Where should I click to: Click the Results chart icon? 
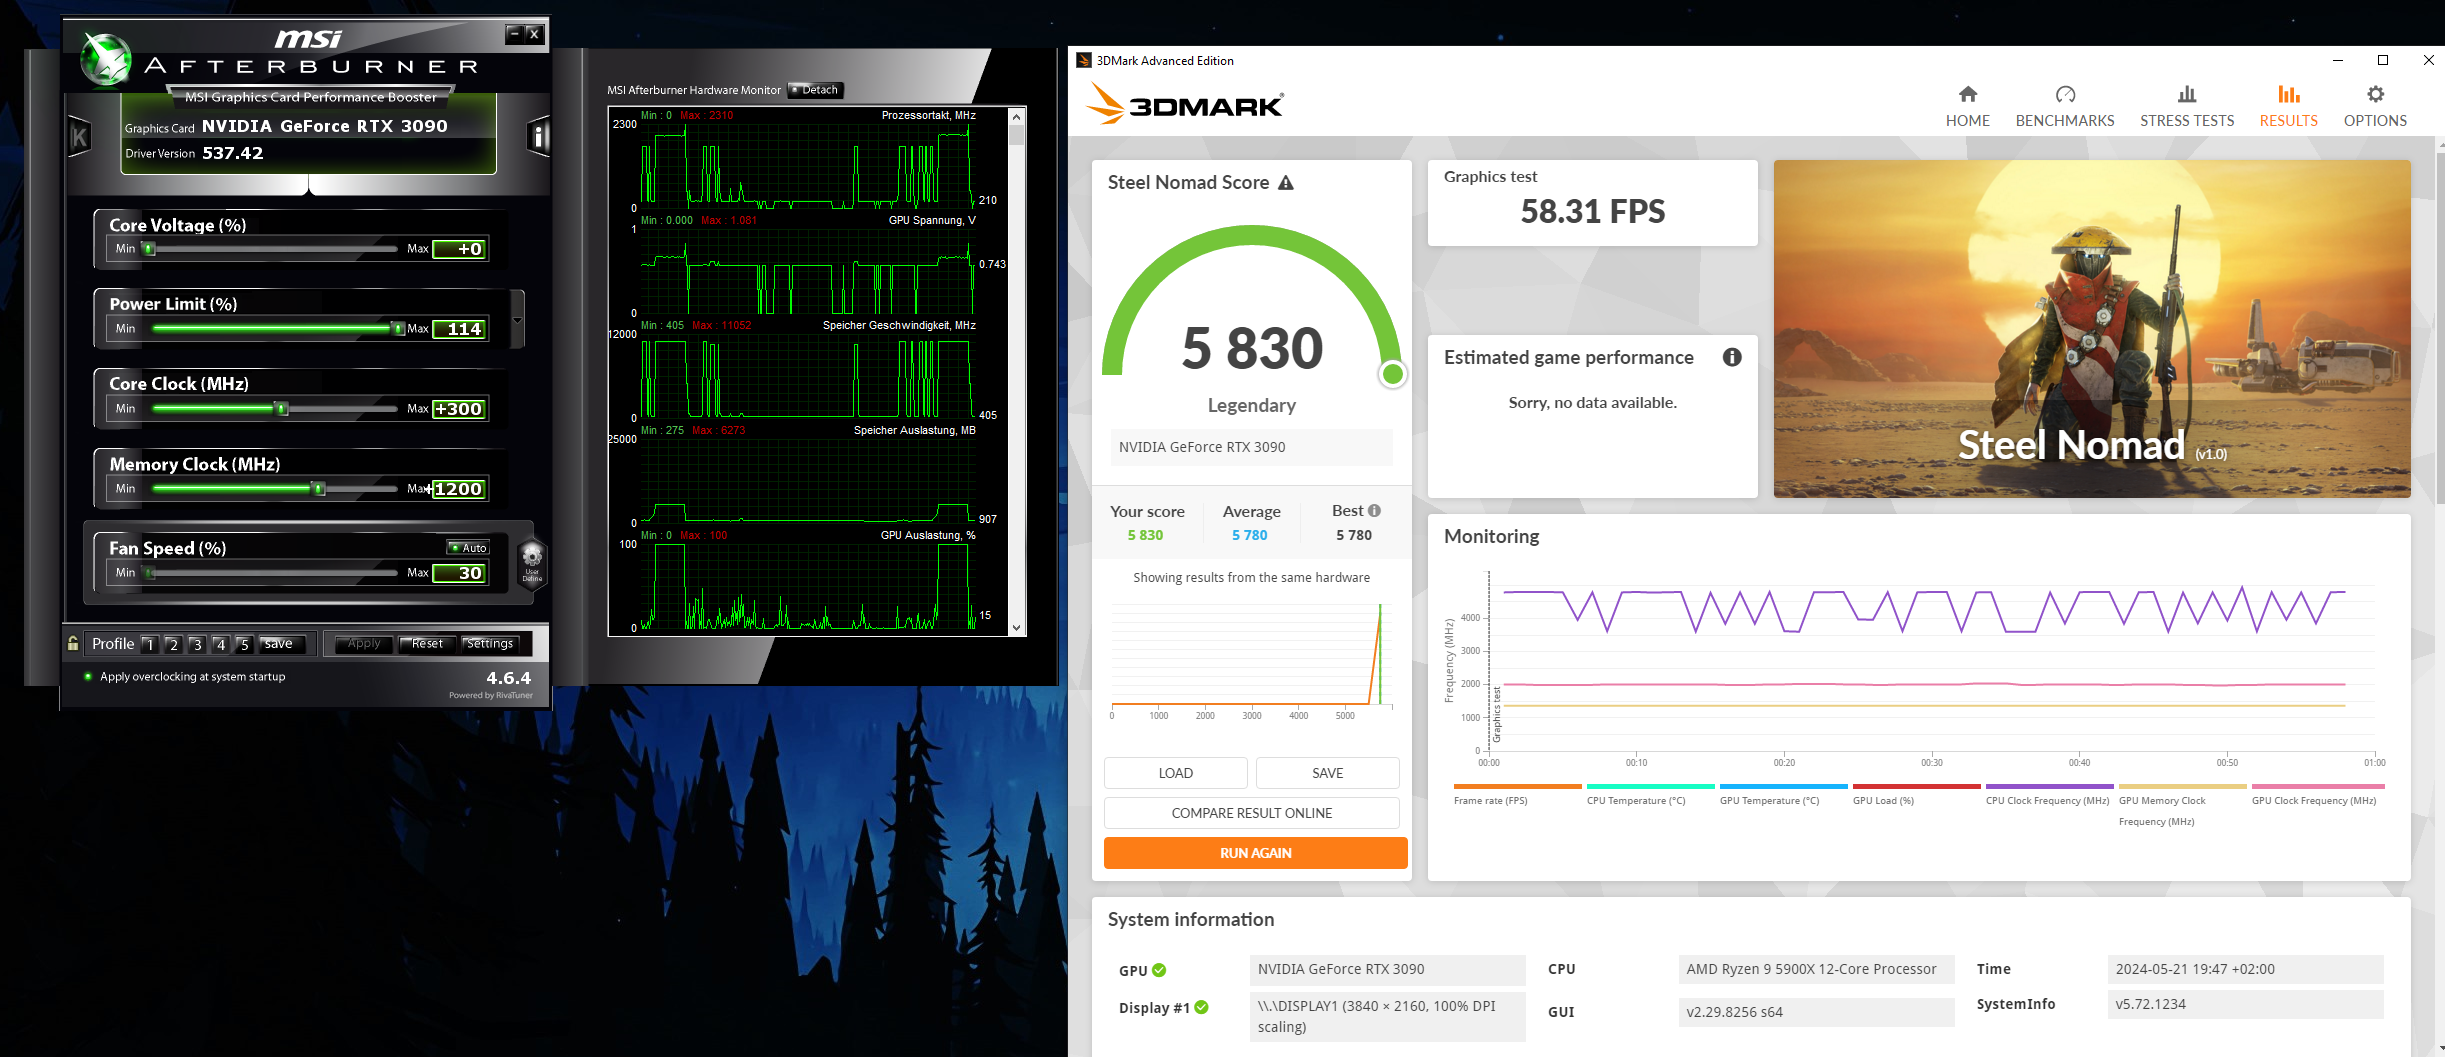pos(2288,94)
